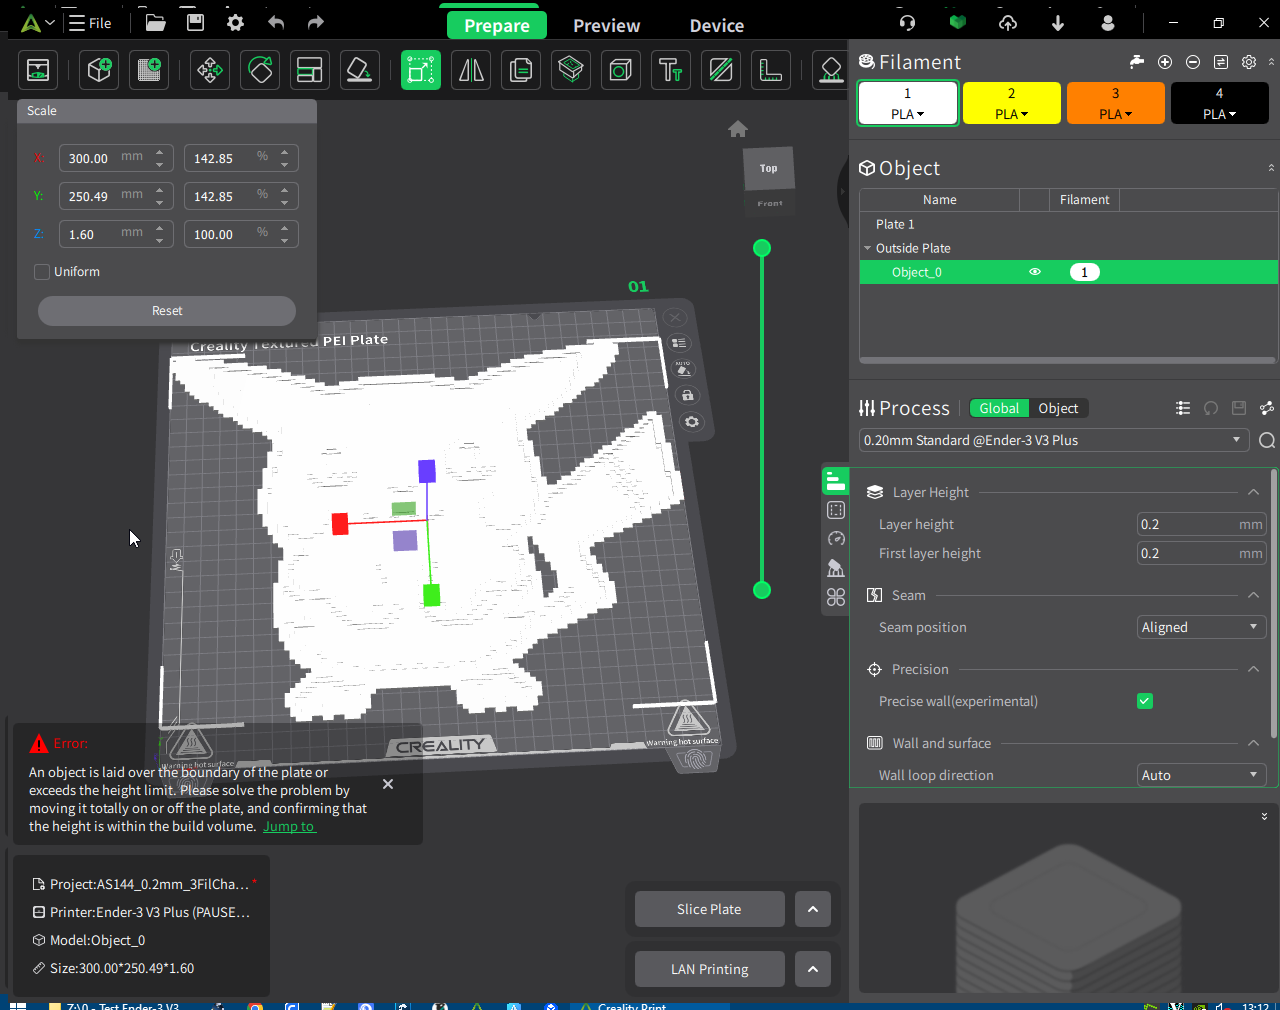This screenshot has width=1280, height=1010.
Task: Select the Text tool
Action: 670,70
